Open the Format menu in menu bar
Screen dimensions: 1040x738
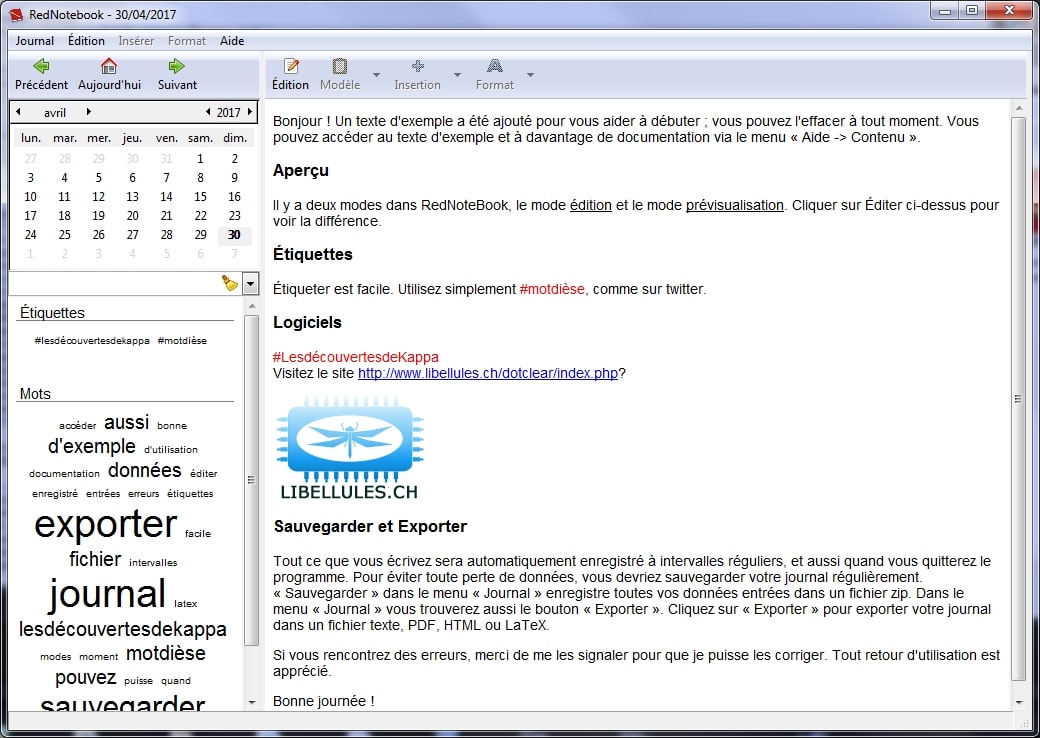pos(186,40)
